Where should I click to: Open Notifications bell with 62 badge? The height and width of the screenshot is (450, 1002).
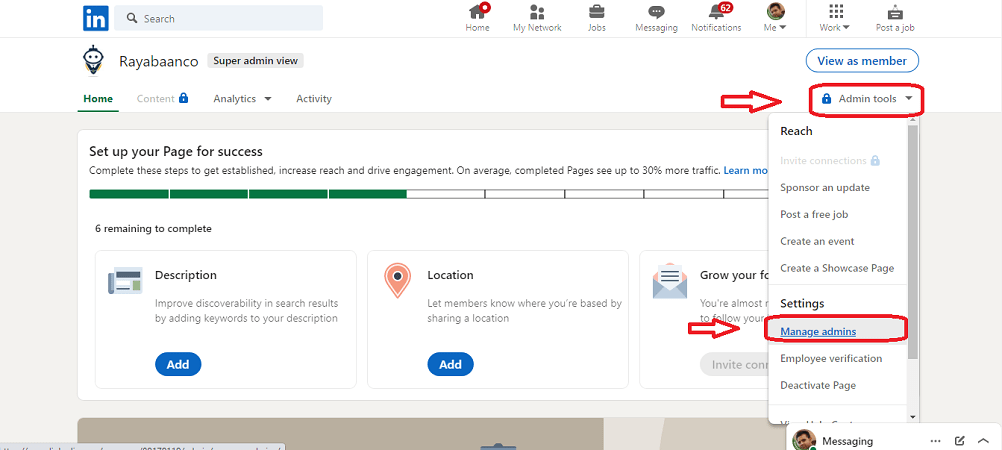[x=716, y=19]
